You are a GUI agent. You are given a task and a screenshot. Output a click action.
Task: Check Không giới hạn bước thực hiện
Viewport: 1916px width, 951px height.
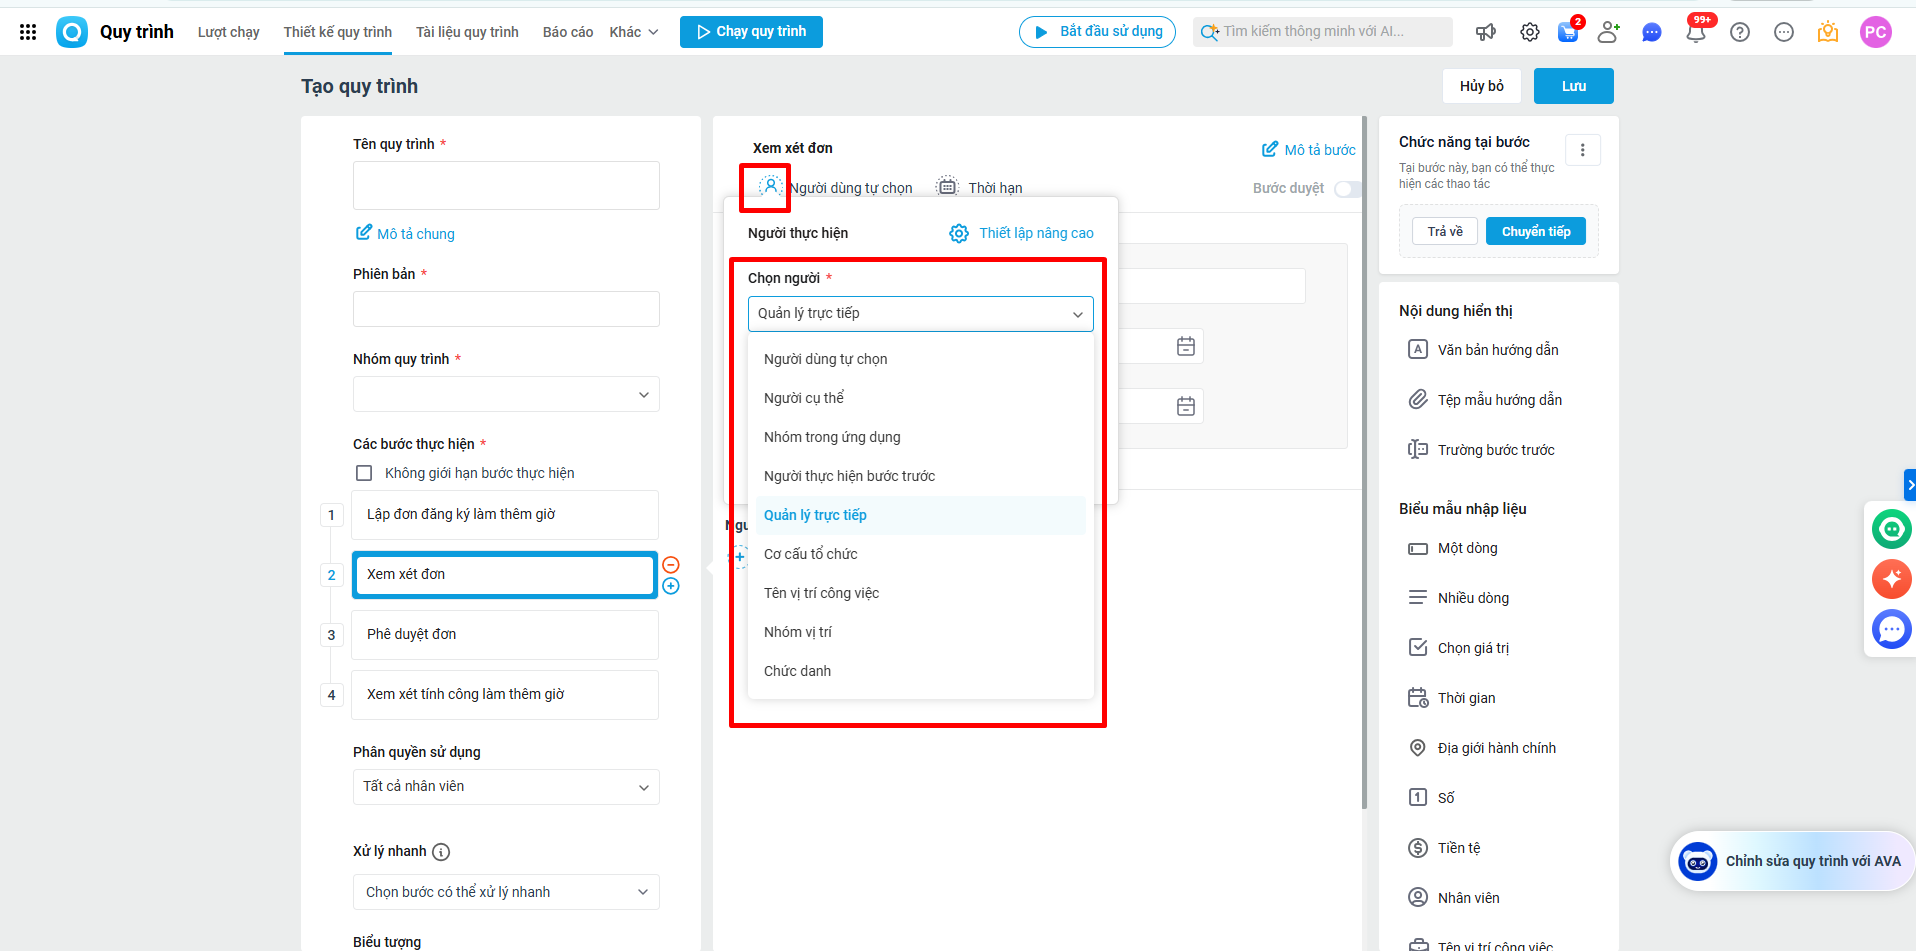[364, 473]
